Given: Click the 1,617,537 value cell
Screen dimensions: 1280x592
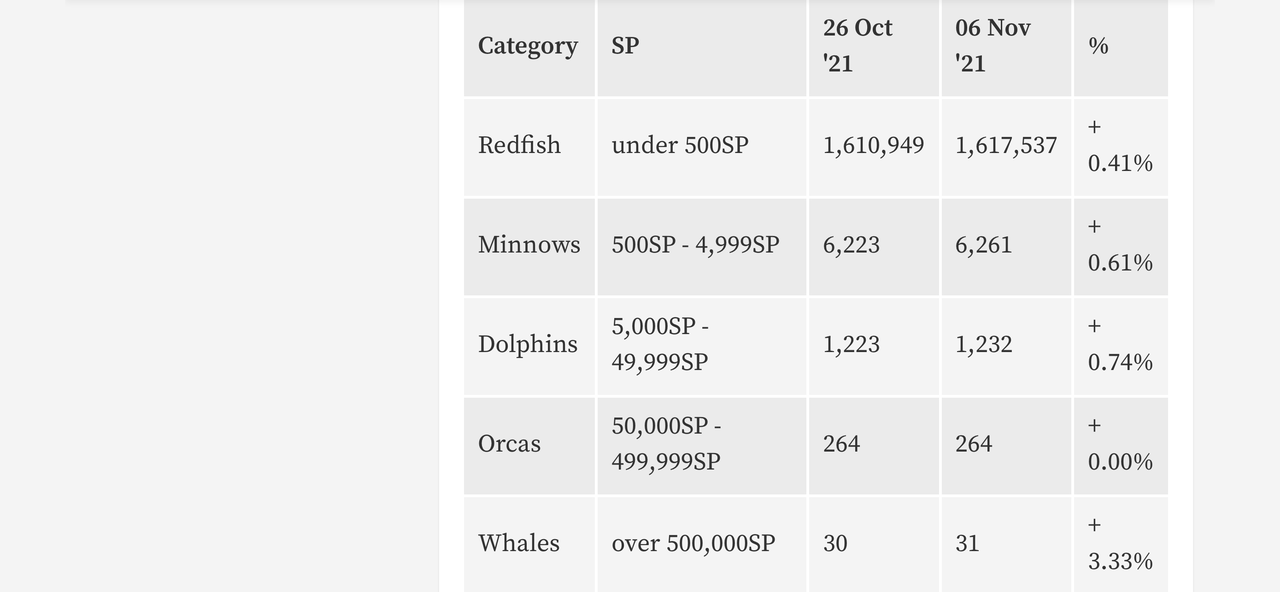Looking at the screenshot, I should [1006, 146].
